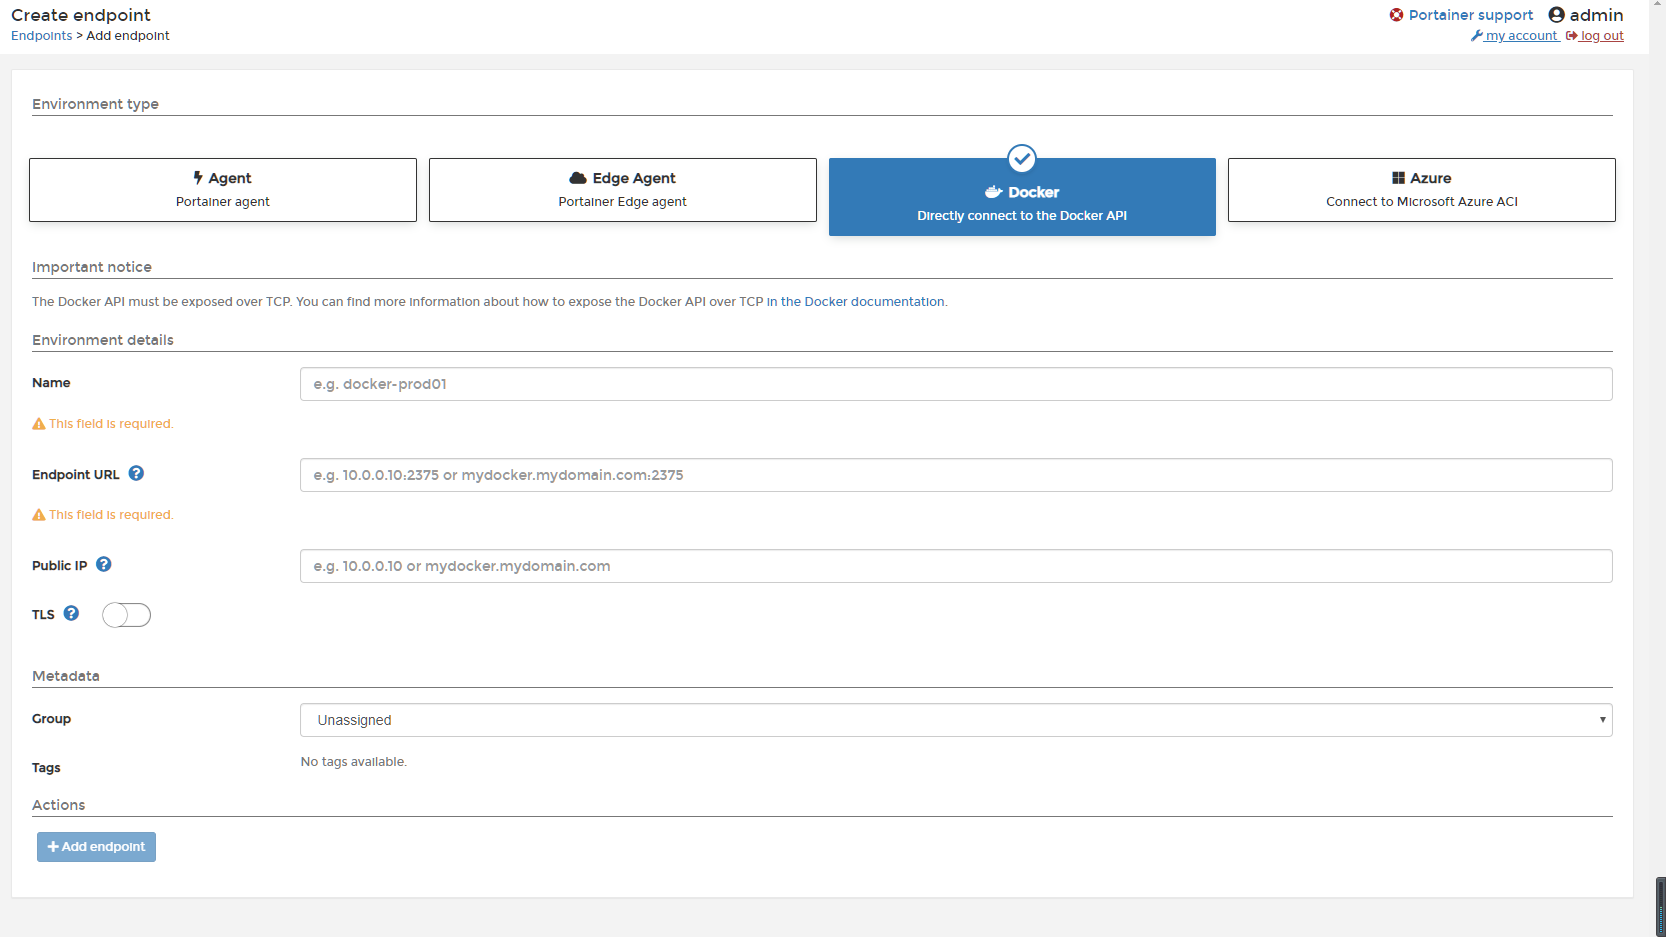This screenshot has height=937, width=1666.
Task: Click the Docker whale icon
Action: (992, 192)
